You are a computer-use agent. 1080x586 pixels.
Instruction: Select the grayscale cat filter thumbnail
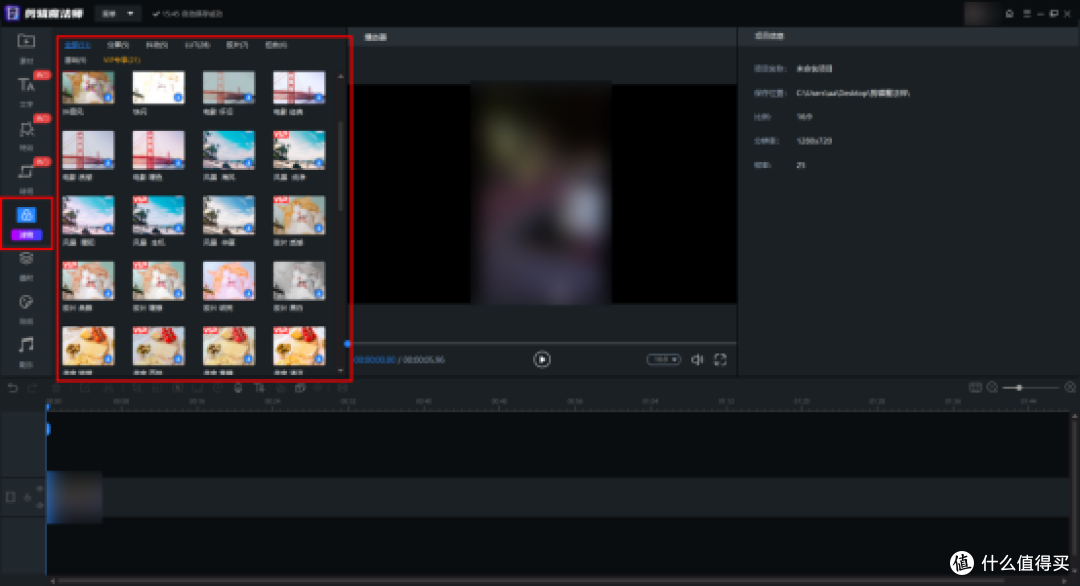pyautogui.click(x=299, y=280)
